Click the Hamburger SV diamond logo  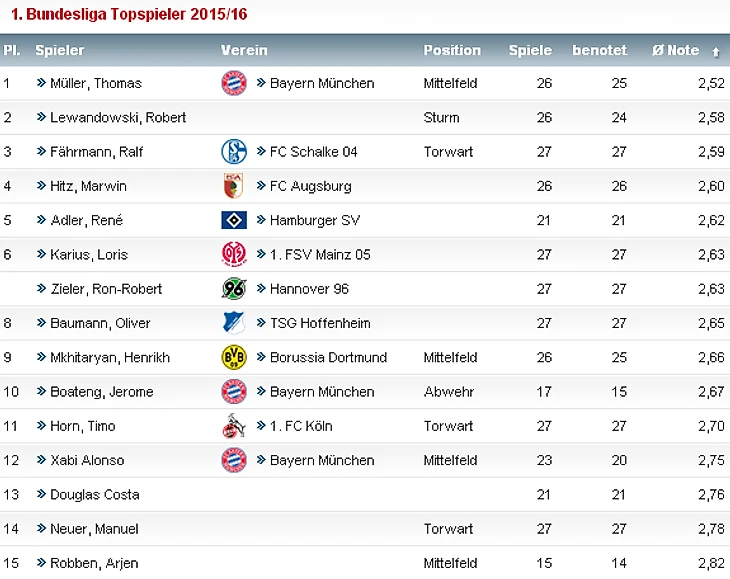[234, 220]
